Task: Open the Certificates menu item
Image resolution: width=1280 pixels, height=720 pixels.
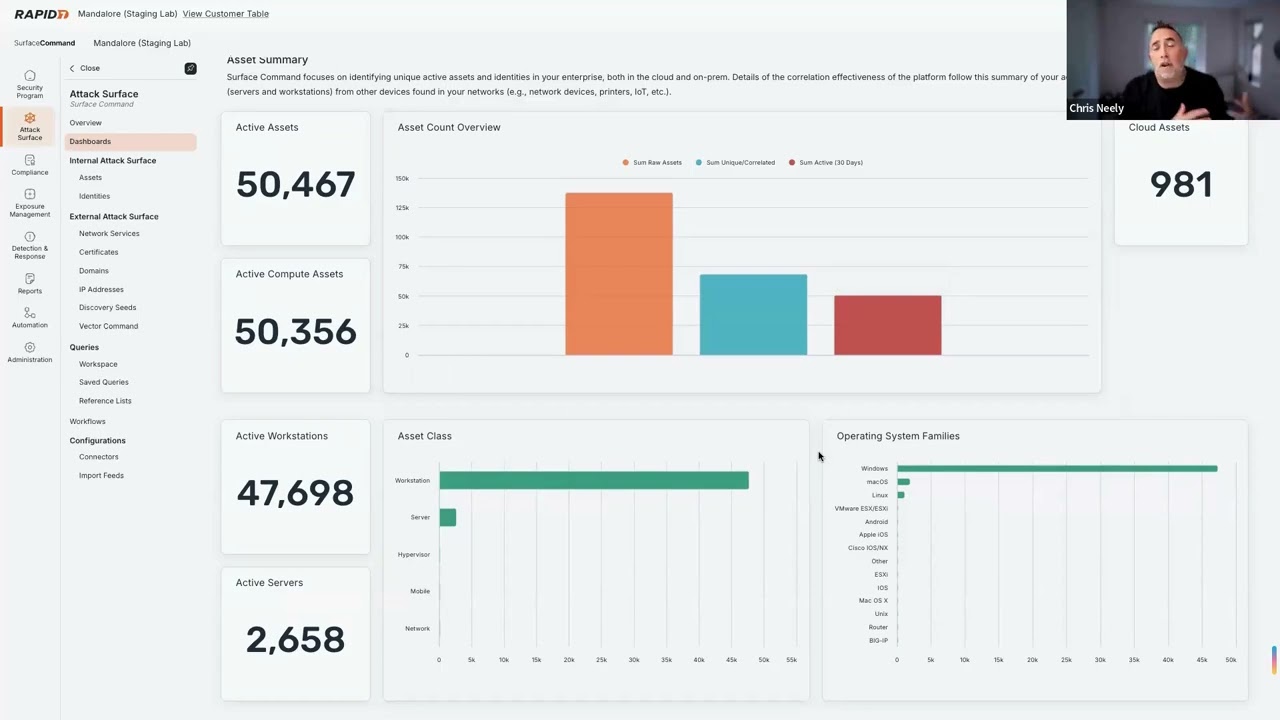Action: pos(98,252)
